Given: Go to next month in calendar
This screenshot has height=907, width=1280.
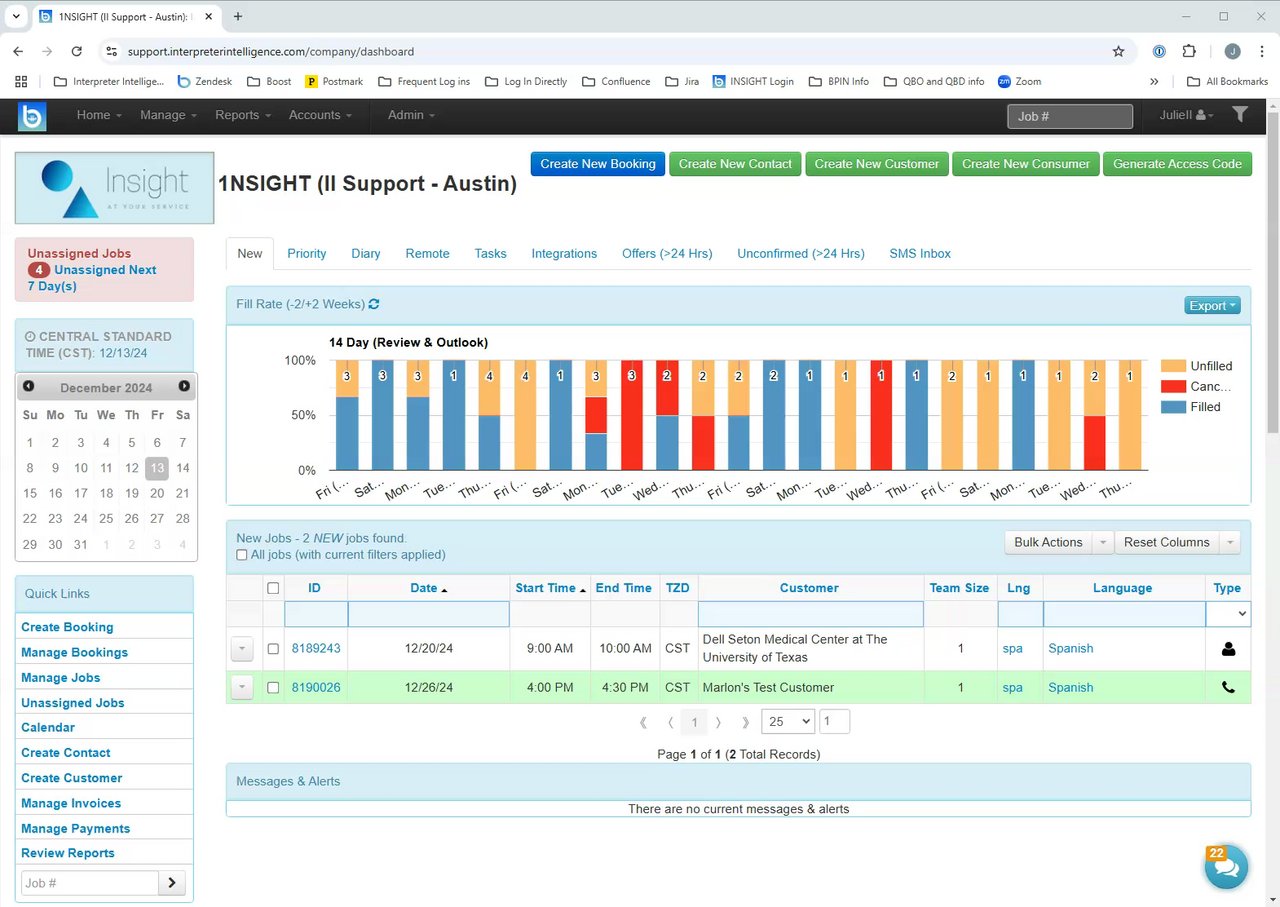Looking at the screenshot, I should [x=184, y=386].
